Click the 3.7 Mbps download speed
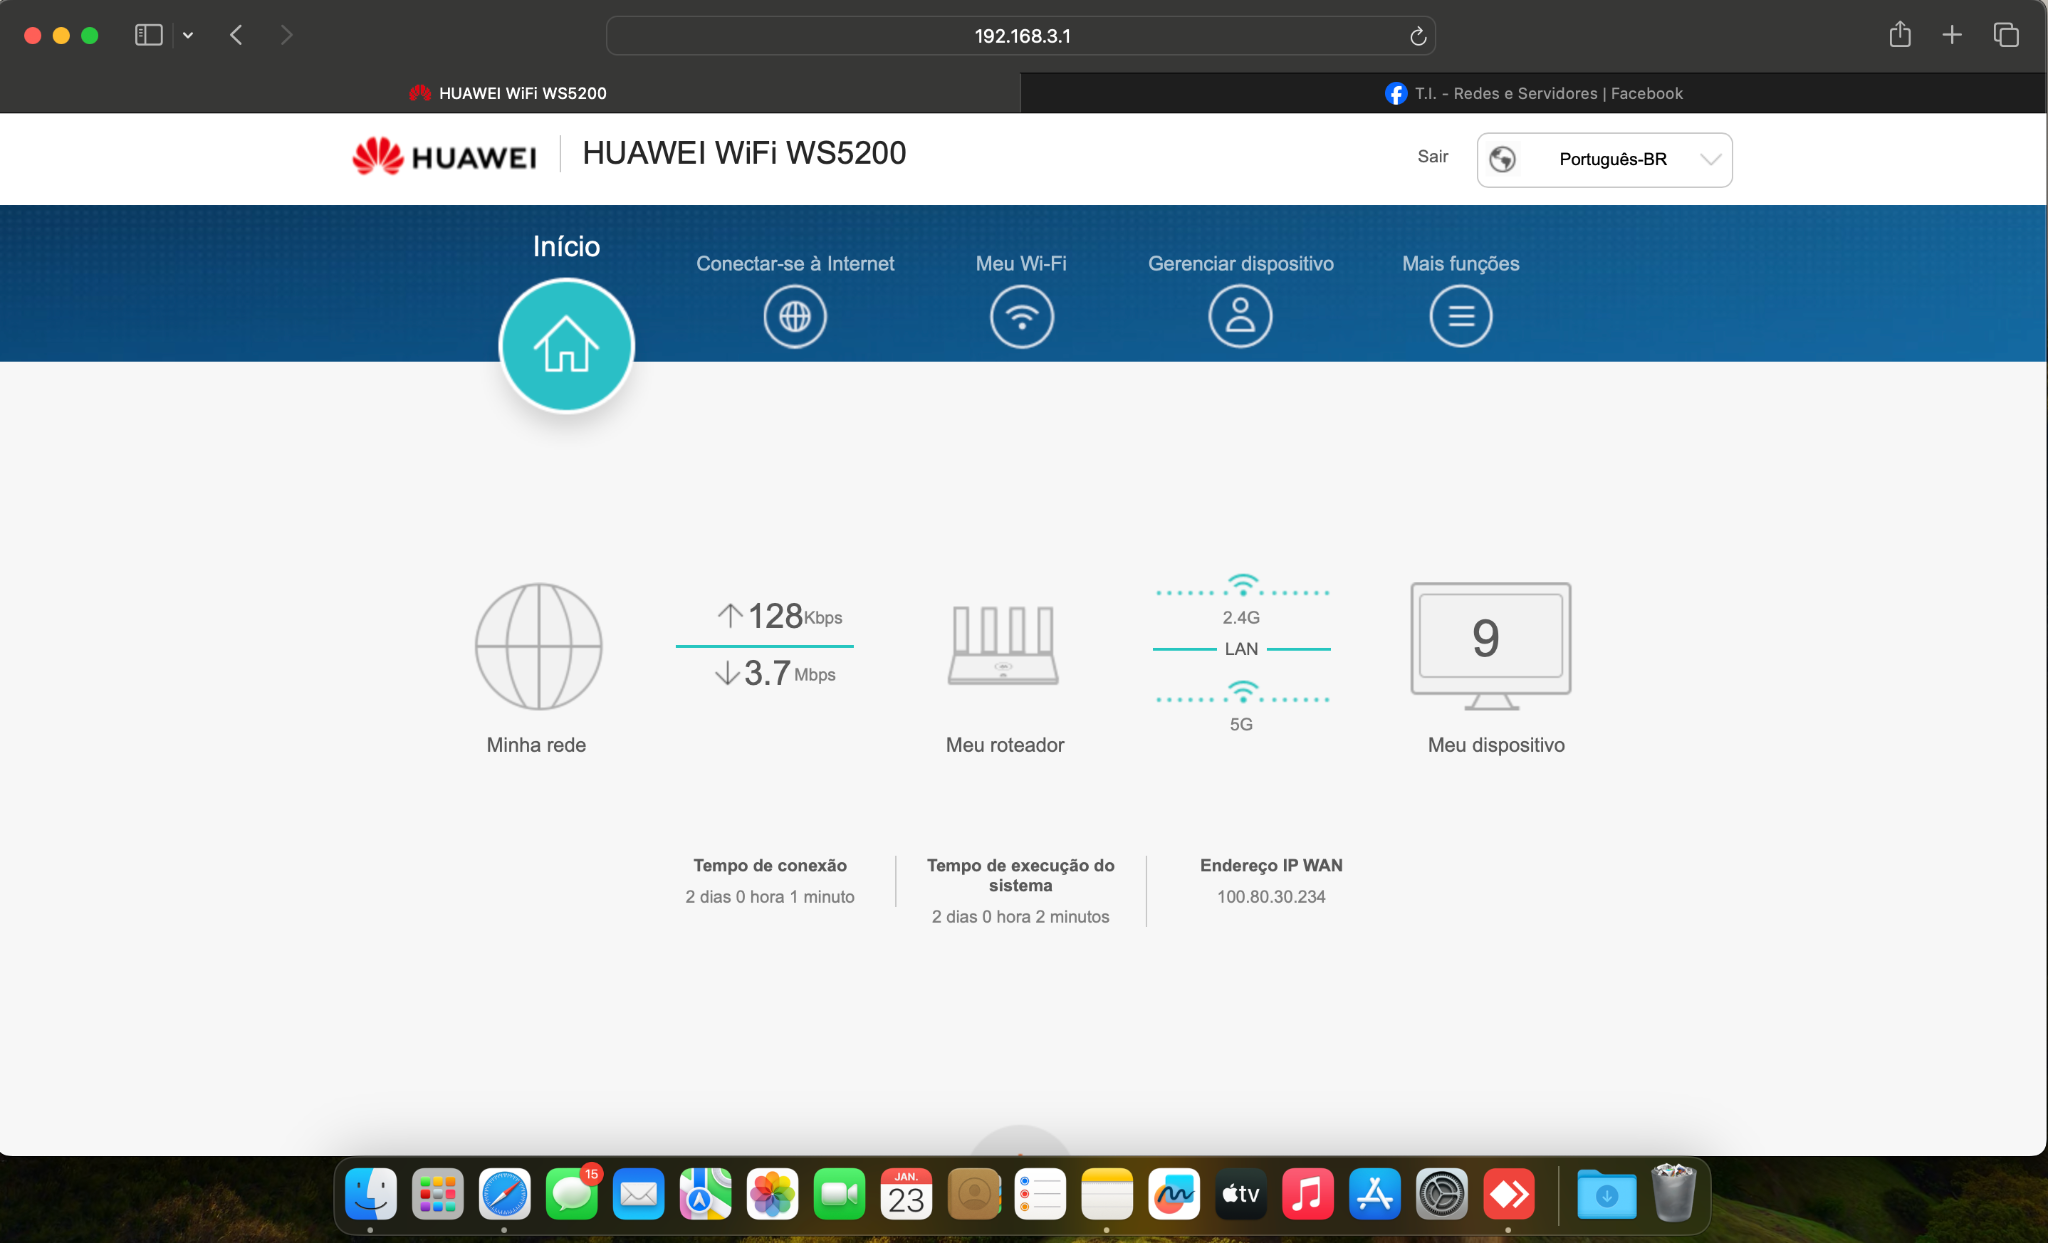Image resolution: width=2048 pixels, height=1243 pixels. coord(775,673)
